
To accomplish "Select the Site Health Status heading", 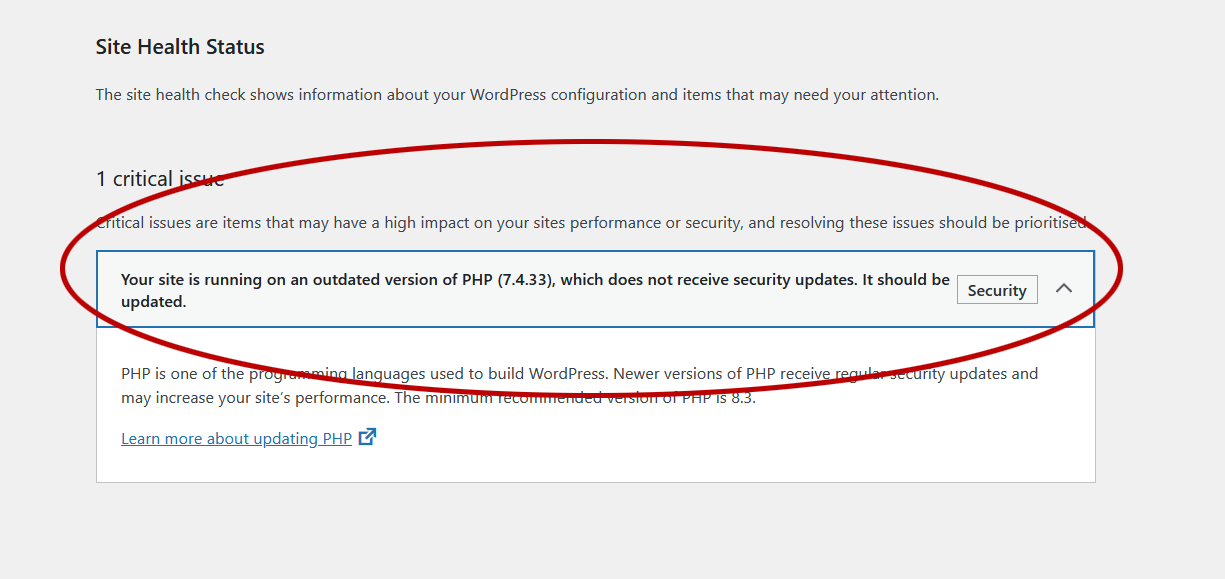I will (x=179, y=46).
